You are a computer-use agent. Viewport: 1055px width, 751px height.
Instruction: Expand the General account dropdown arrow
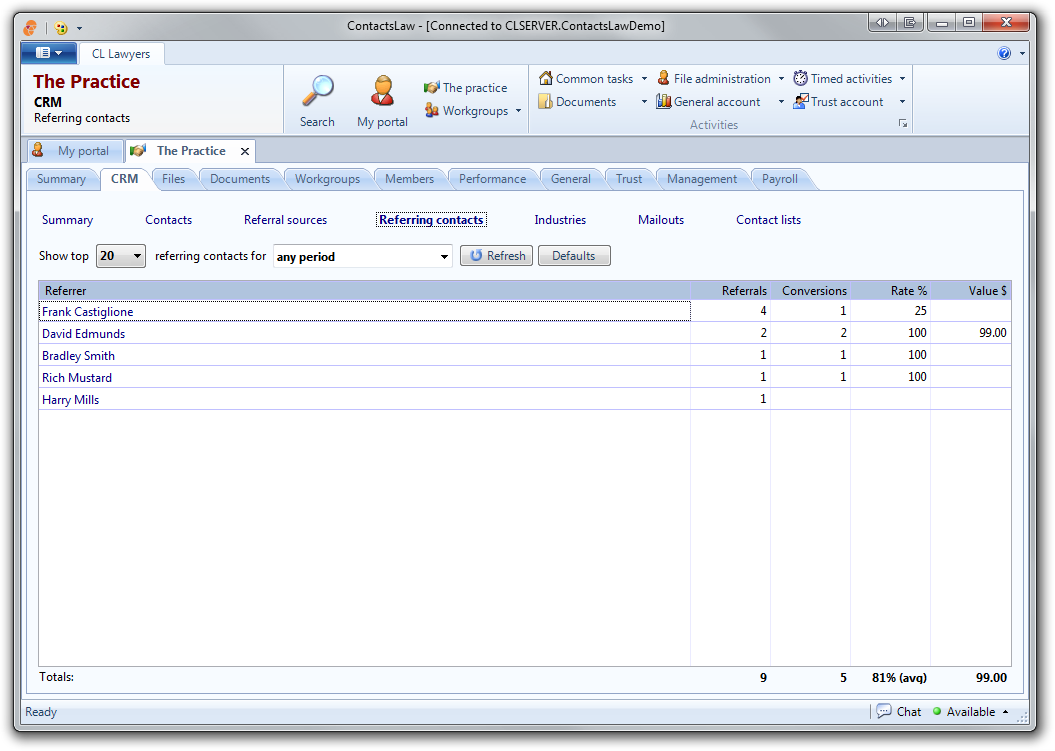(x=781, y=102)
